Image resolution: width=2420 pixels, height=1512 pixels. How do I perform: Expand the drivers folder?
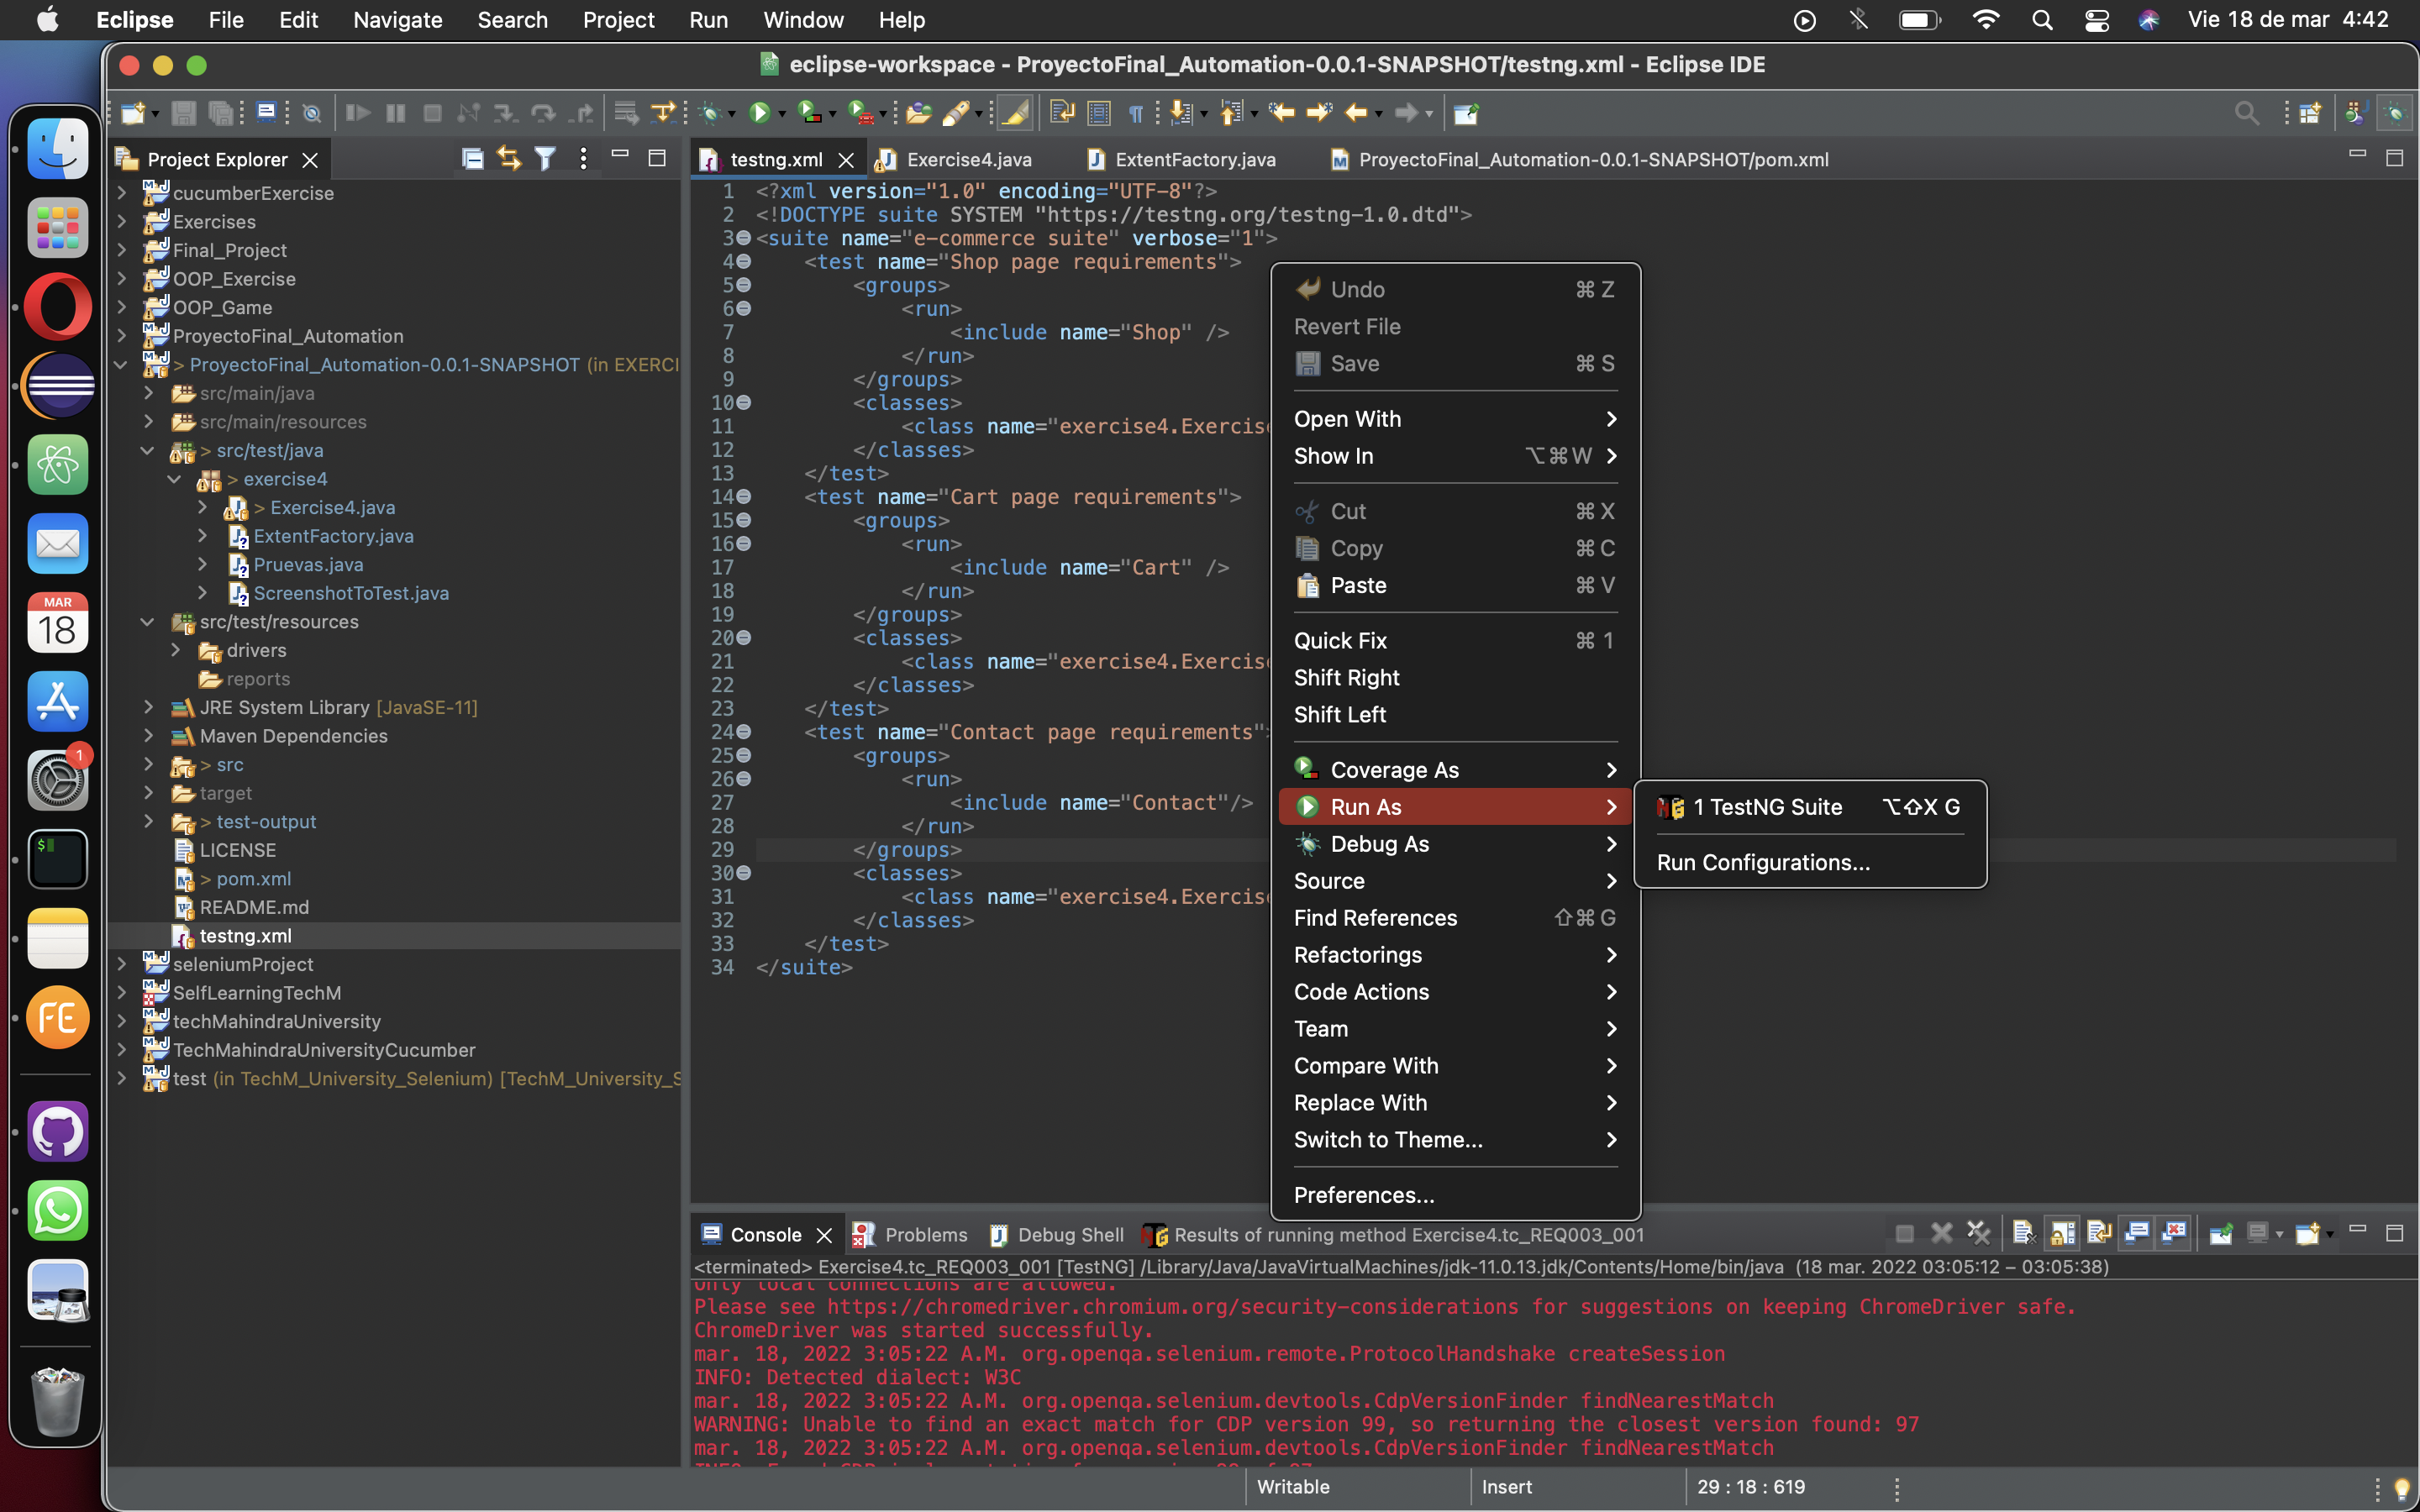(176, 650)
